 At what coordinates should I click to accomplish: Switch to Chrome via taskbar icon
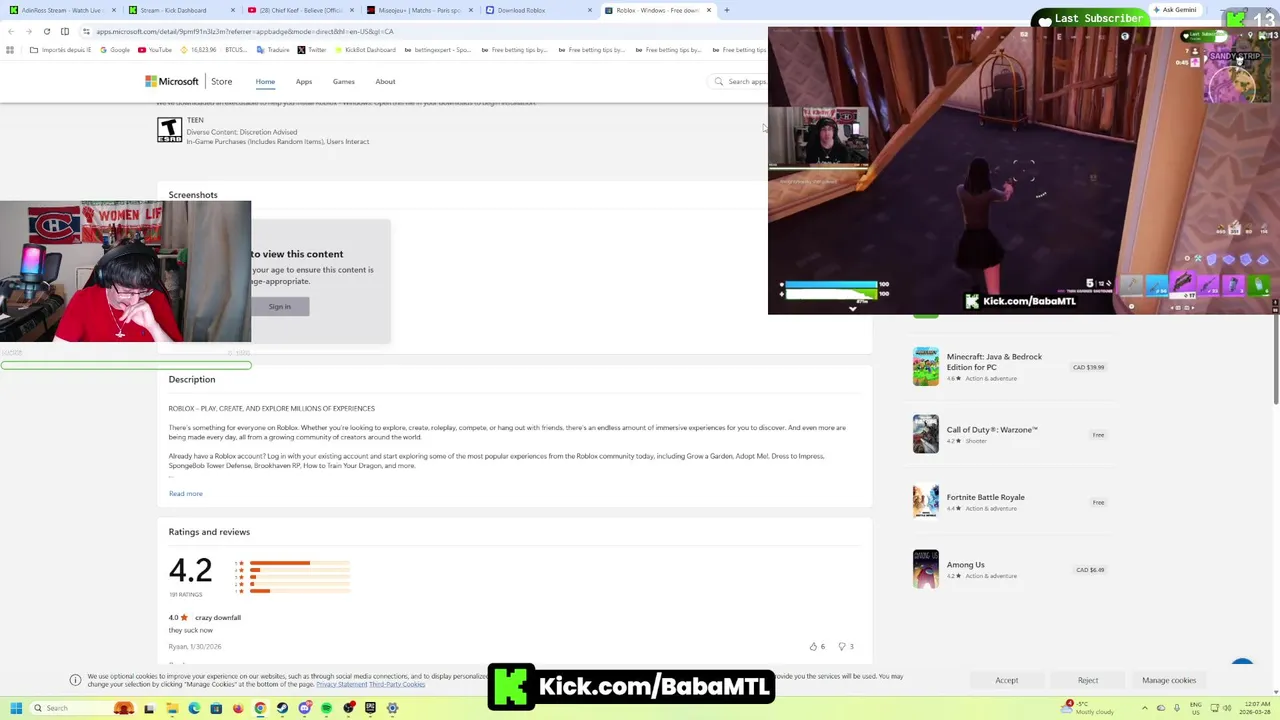tap(260, 708)
